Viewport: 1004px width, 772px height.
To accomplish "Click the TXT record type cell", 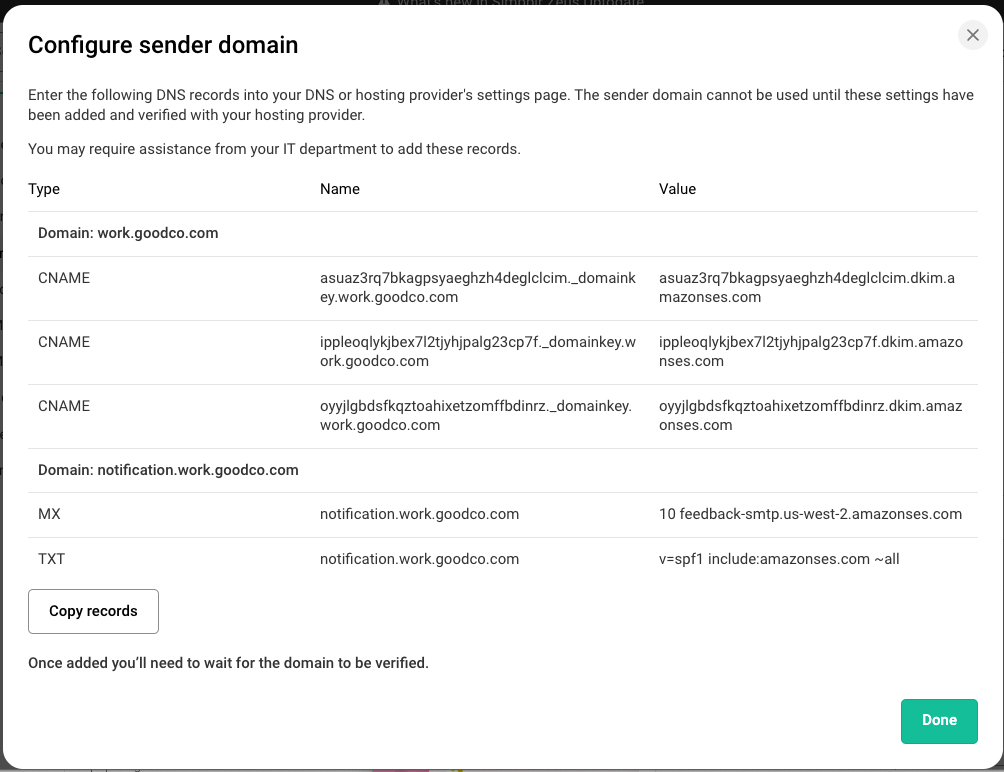I will 51,559.
